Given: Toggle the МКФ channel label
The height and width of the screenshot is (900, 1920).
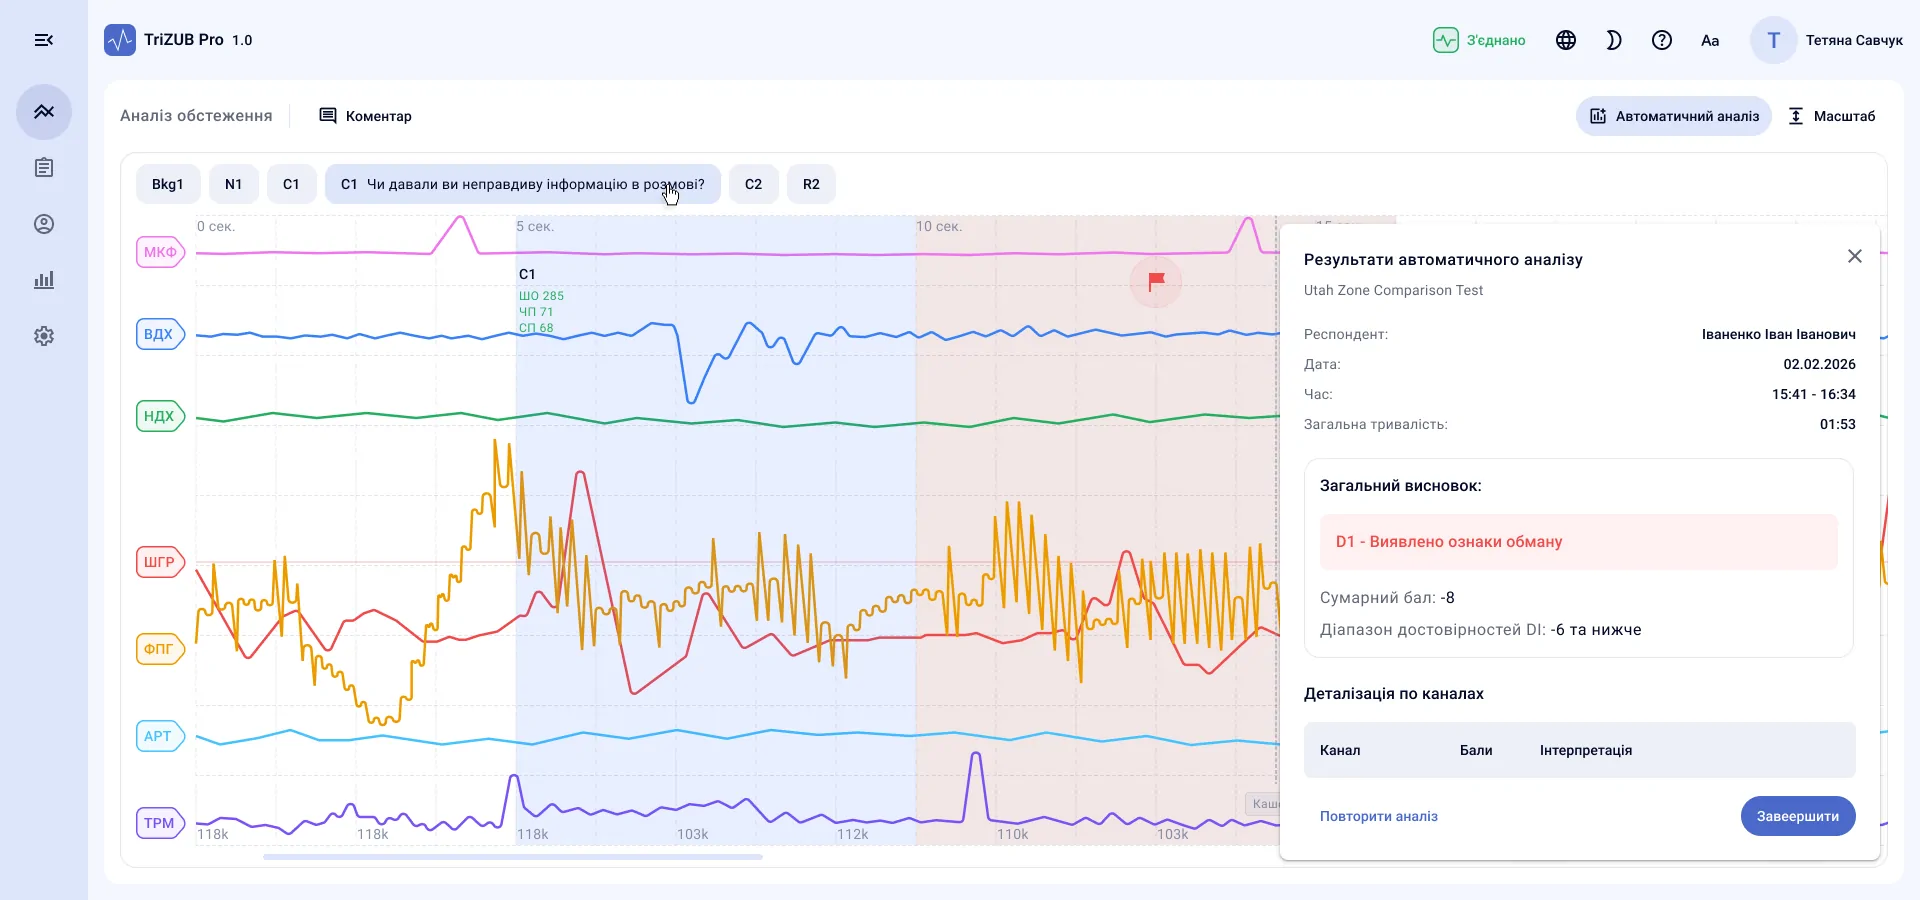Looking at the screenshot, I should point(160,252).
